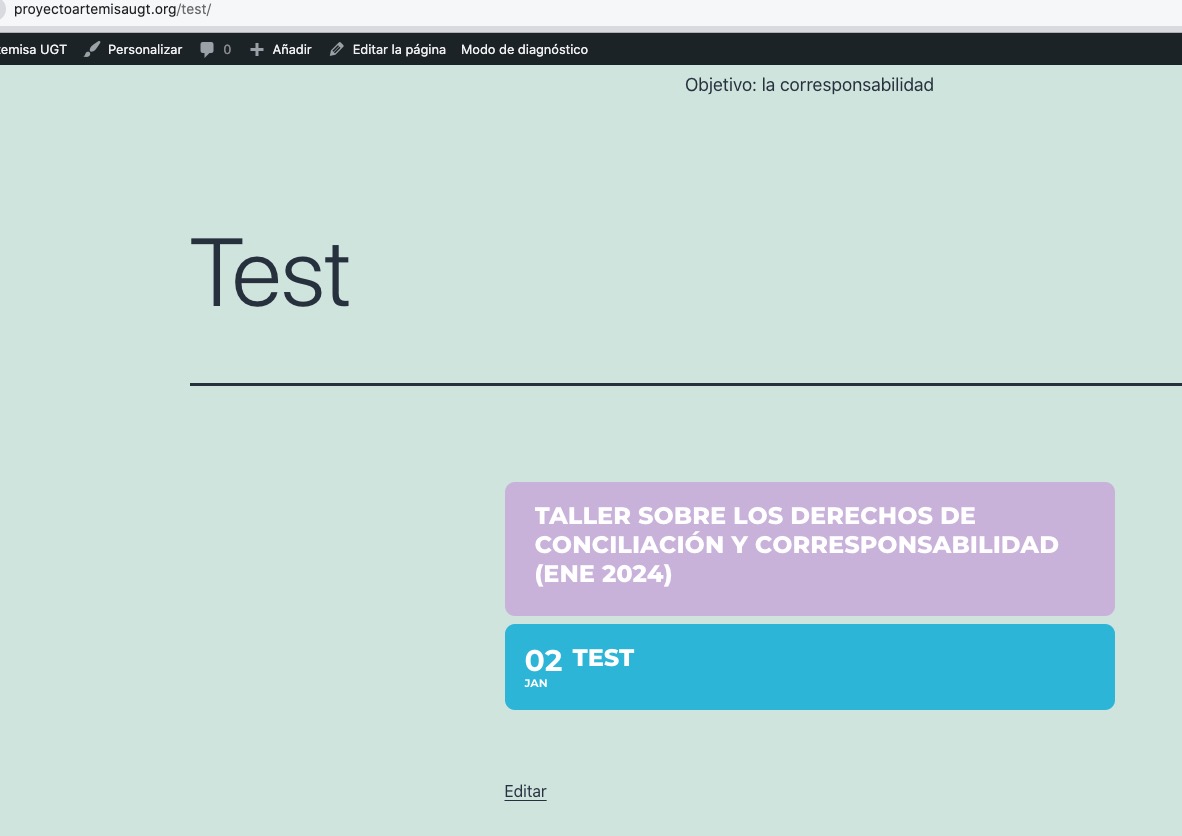Click the Personalizar paintbrush icon
The height and width of the screenshot is (836, 1182).
(91, 50)
